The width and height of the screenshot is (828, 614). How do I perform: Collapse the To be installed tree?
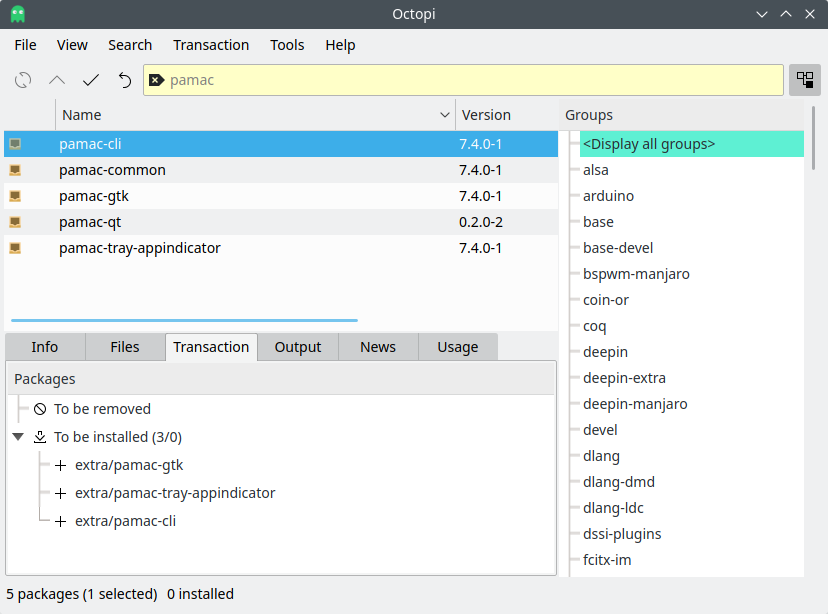[x=19, y=437]
